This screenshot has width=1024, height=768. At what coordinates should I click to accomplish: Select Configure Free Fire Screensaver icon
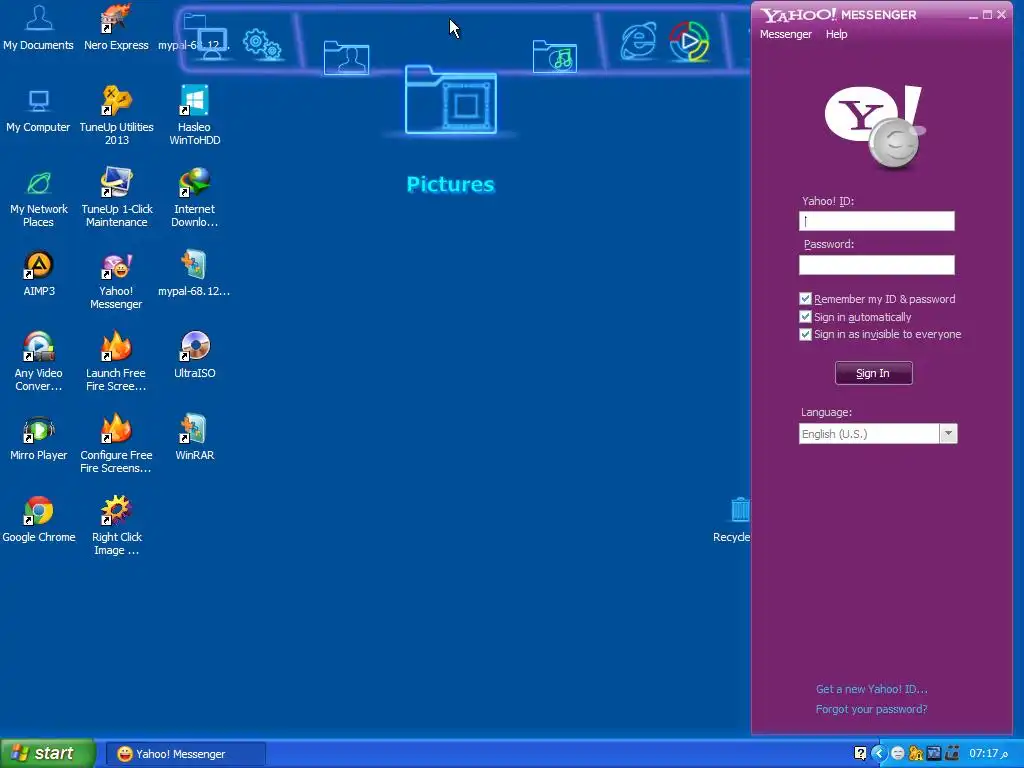[x=116, y=444]
